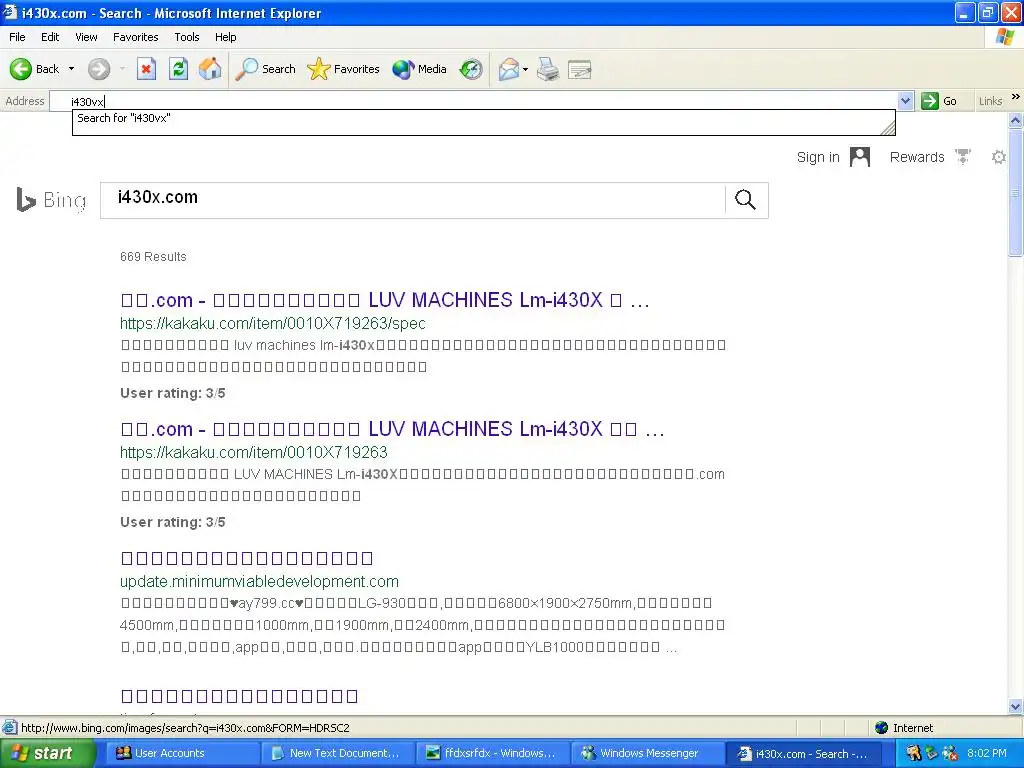Image resolution: width=1024 pixels, height=768 pixels.
Task: Open the Back button history dropdown arrow
Action: coord(71,69)
